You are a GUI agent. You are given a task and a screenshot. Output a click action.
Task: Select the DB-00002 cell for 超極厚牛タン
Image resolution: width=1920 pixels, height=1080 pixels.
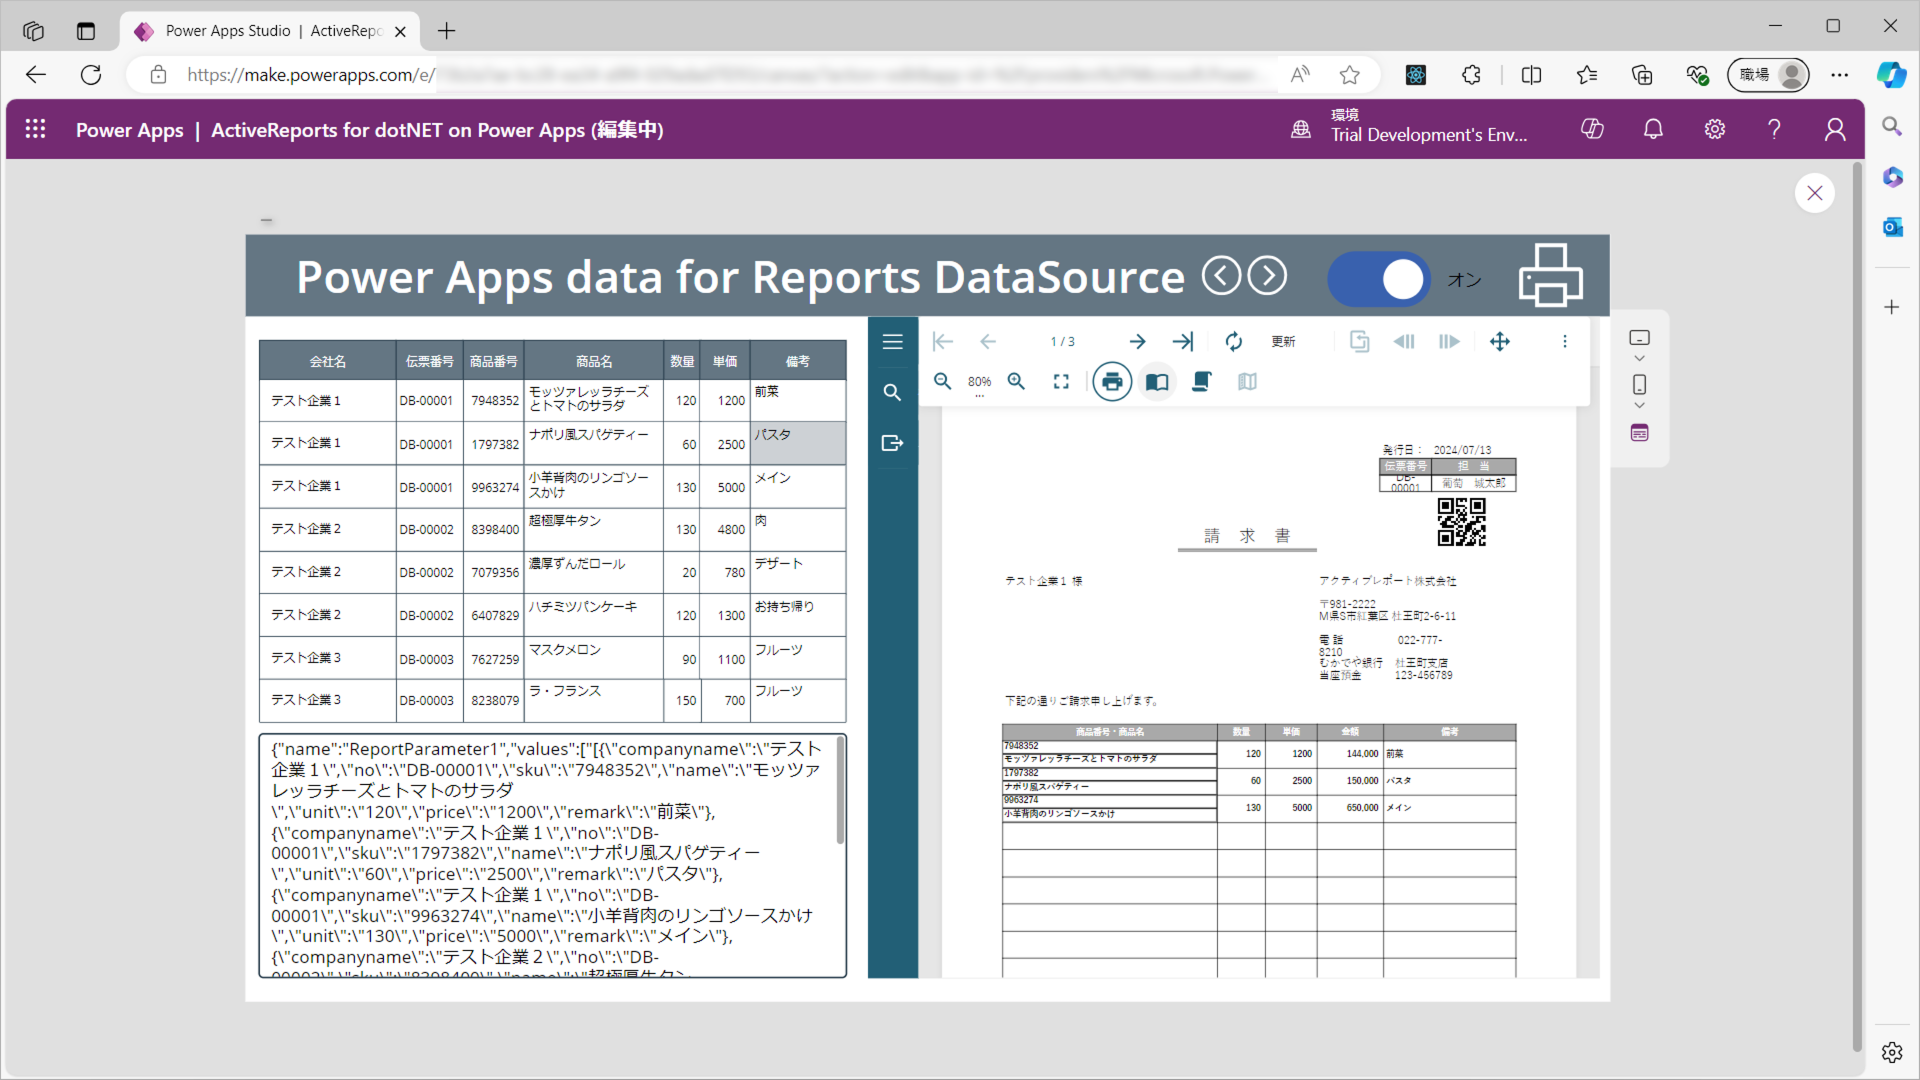click(429, 530)
